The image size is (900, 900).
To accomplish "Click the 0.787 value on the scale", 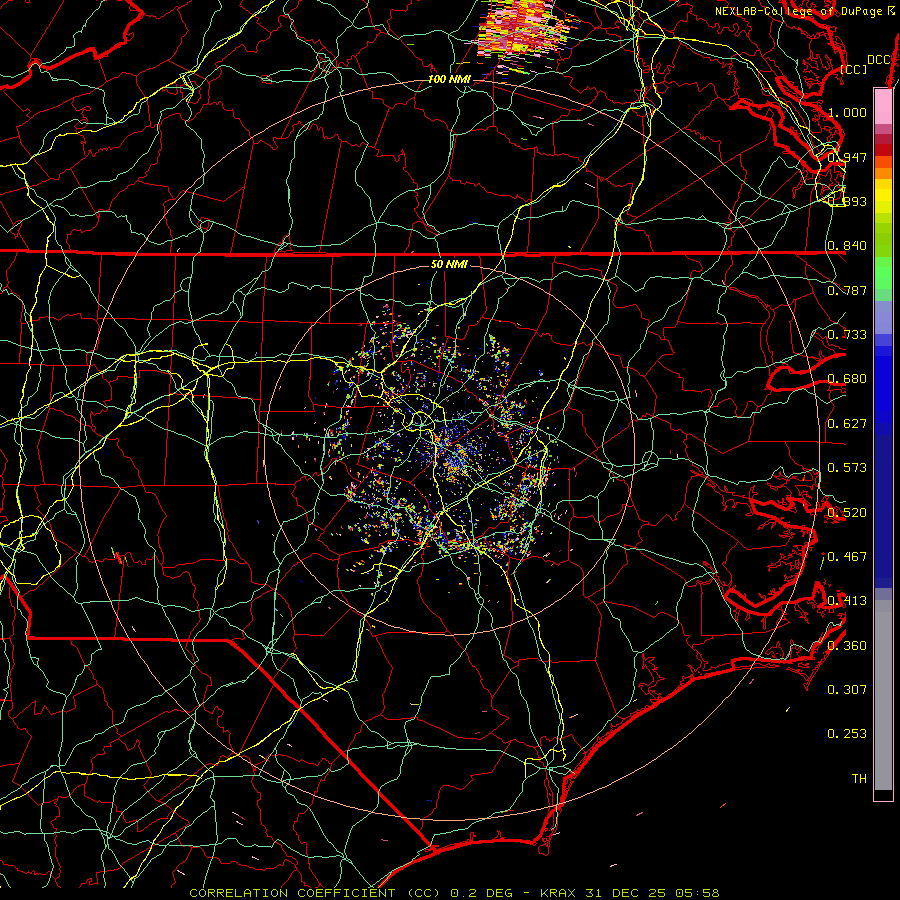I will point(847,290).
